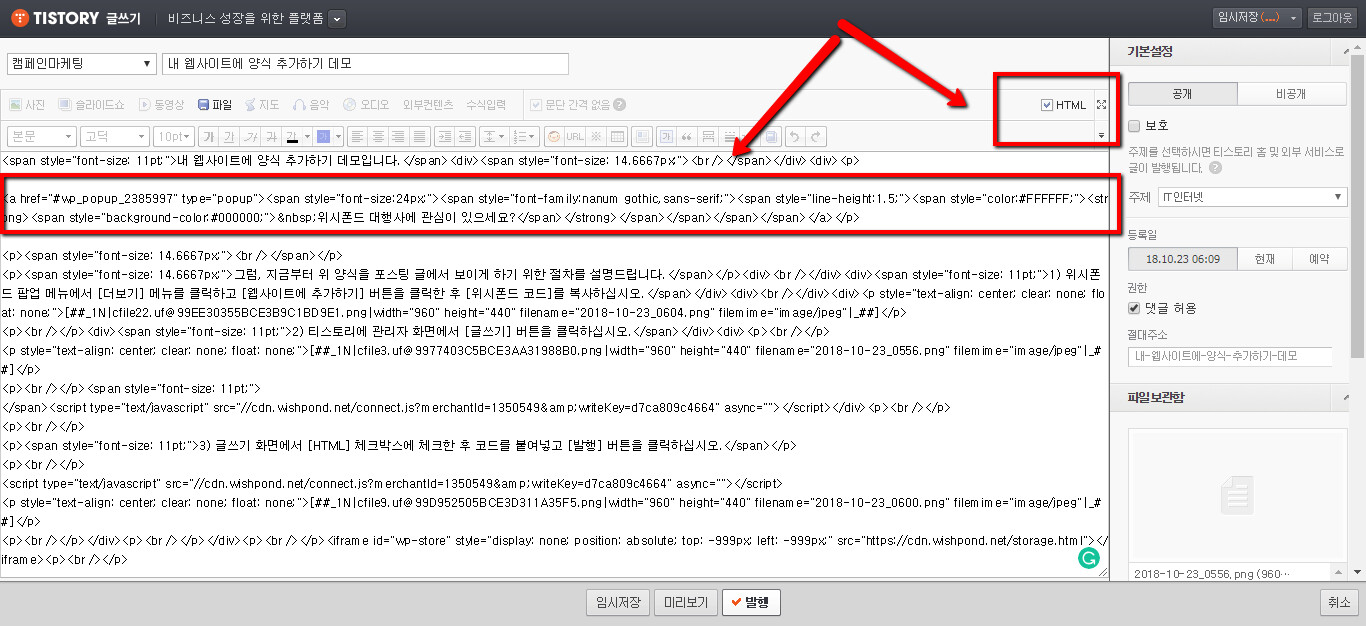Increase paragraph indent
Viewport: 1366px width, 626px height.
[445, 136]
